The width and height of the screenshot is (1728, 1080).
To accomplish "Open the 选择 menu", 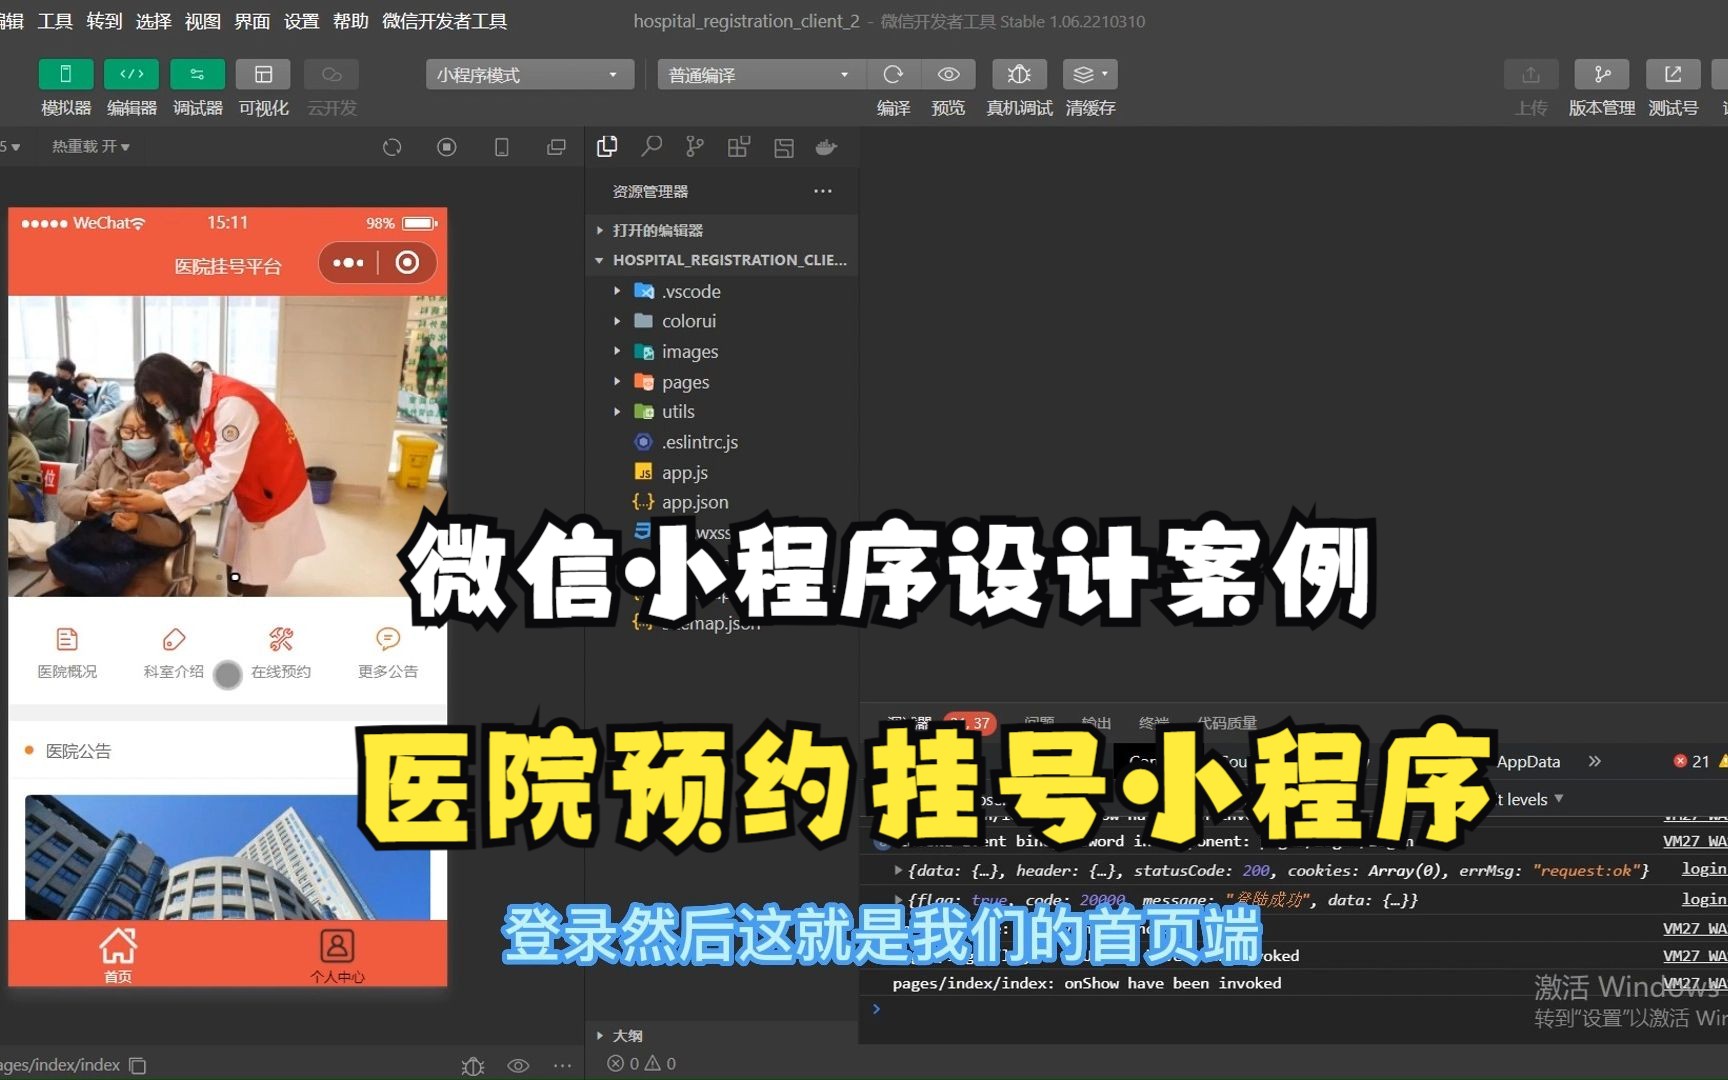I will coord(153,21).
